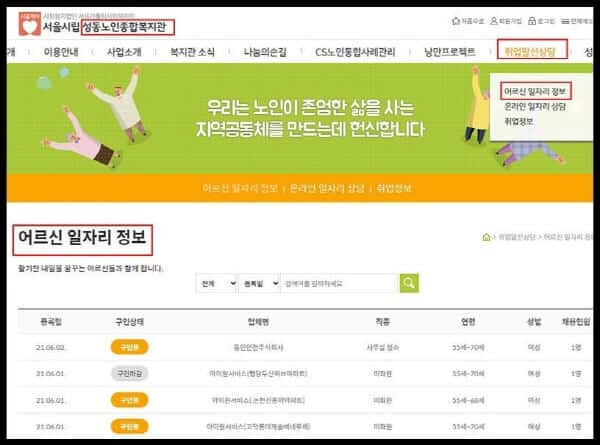Click 어르신 일자리 정보 in the orange bar
The width and height of the screenshot is (600, 445).
click(x=240, y=188)
